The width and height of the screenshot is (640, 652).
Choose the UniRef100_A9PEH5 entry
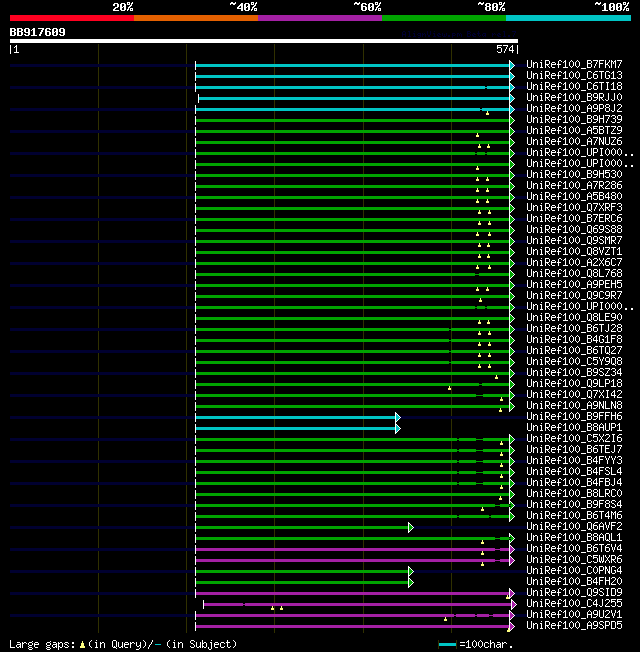coord(574,285)
